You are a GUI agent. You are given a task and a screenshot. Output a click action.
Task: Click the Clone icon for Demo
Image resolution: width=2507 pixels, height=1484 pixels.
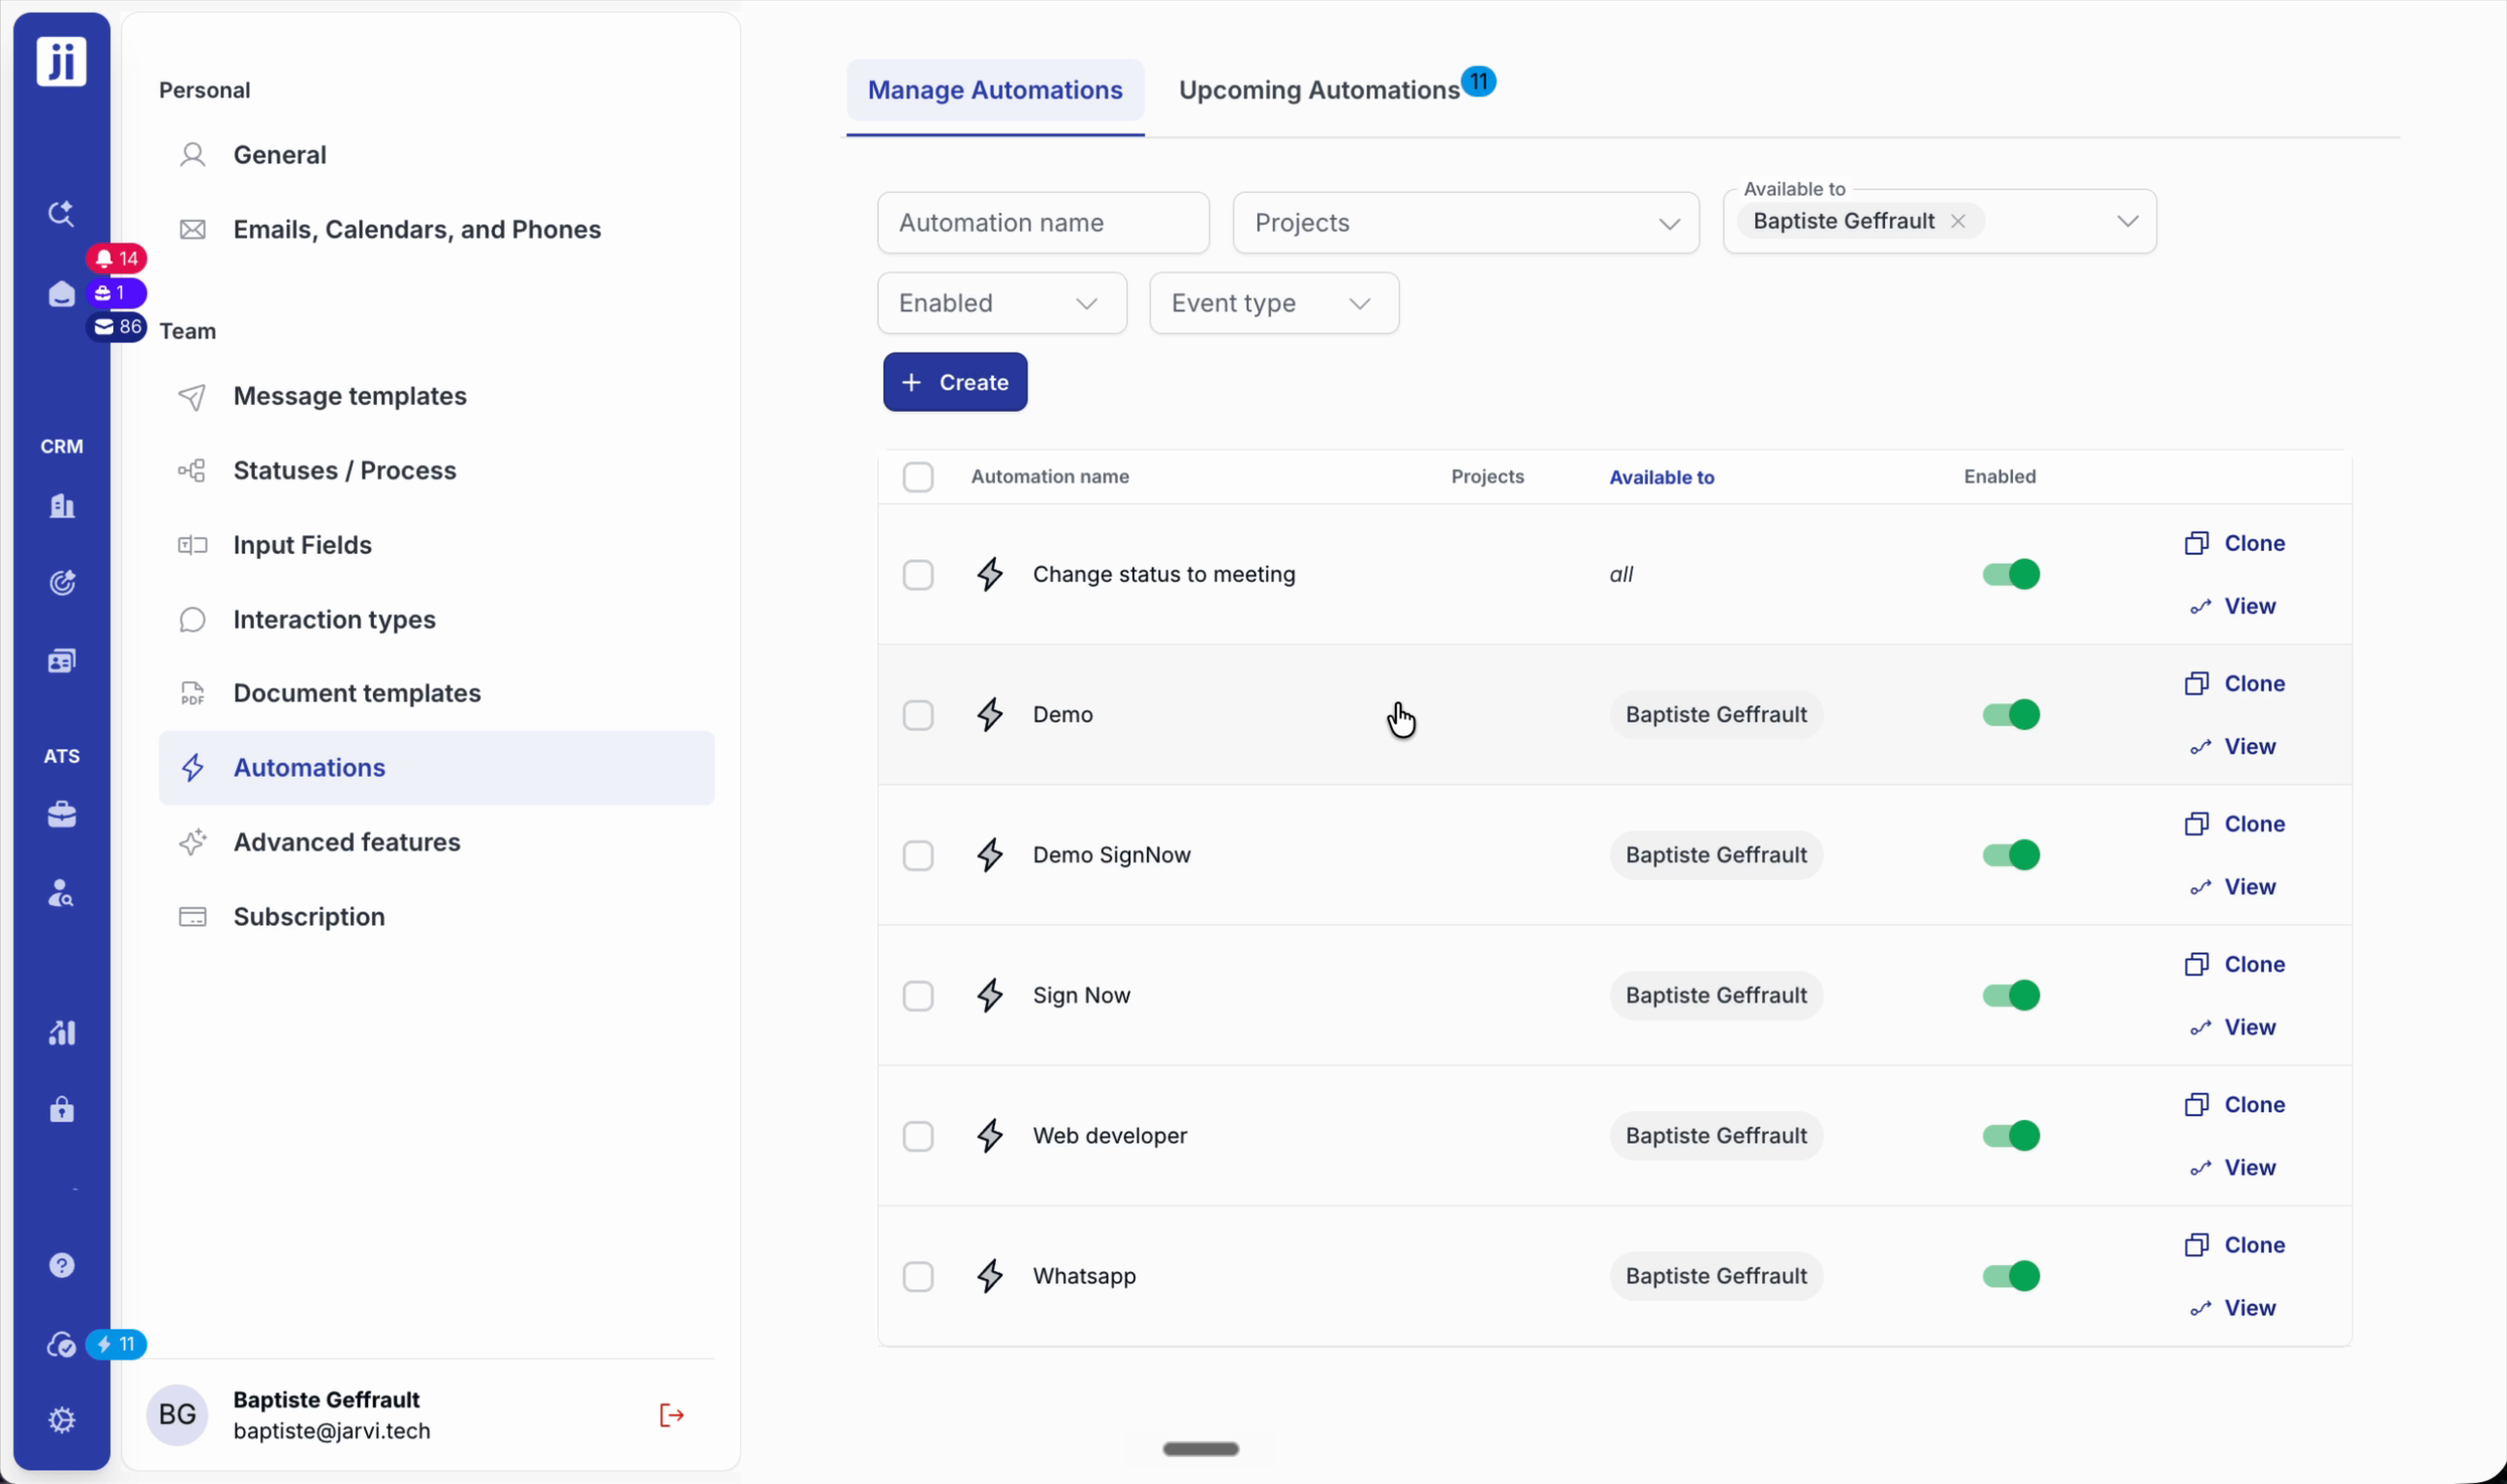pos(2197,684)
